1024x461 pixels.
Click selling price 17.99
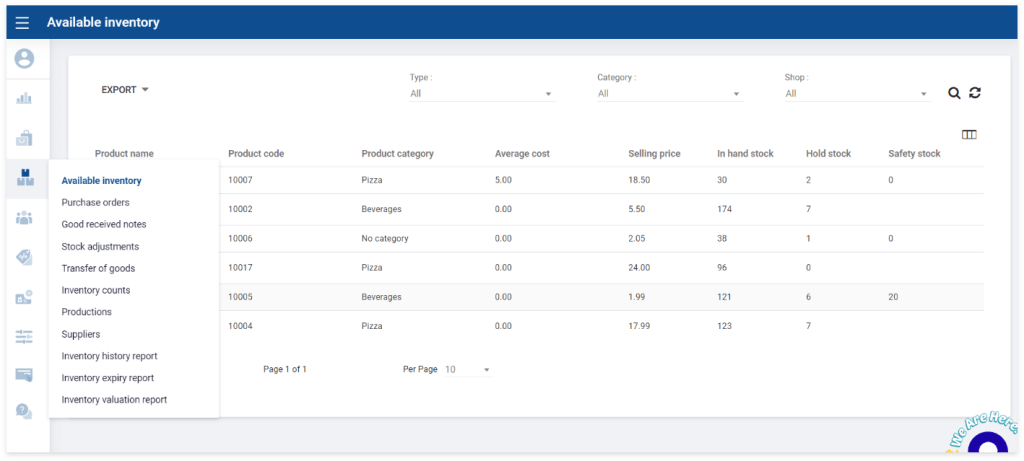(639, 326)
